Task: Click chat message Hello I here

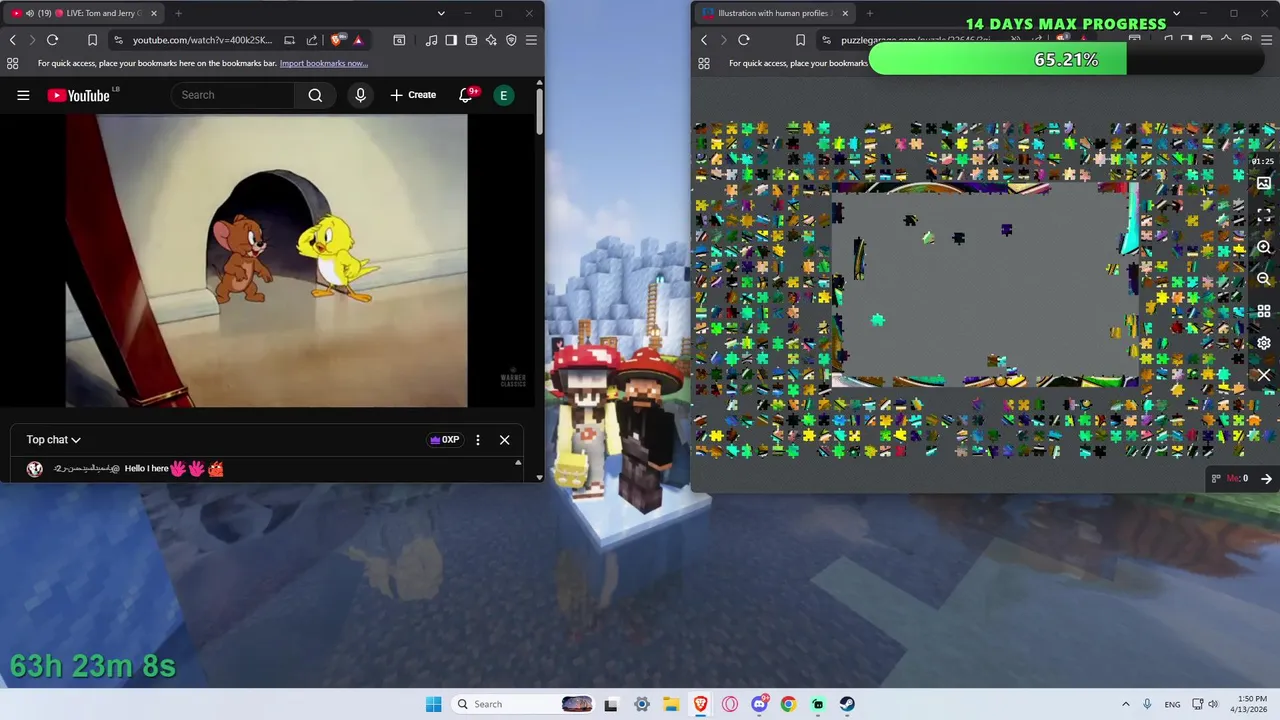Action: pyautogui.click(x=147, y=469)
